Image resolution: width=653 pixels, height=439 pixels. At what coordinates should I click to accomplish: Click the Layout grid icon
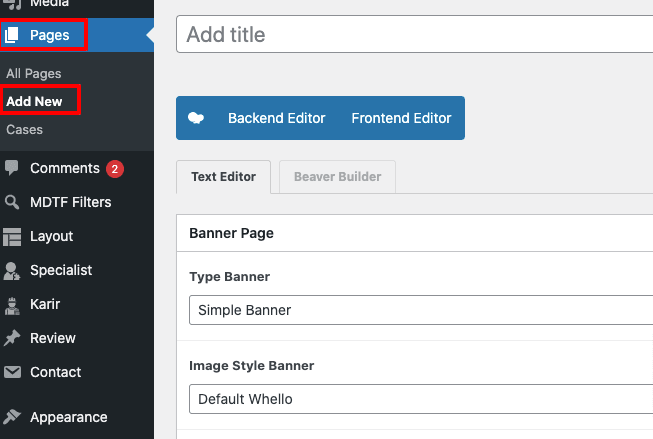tap(13, 236)
